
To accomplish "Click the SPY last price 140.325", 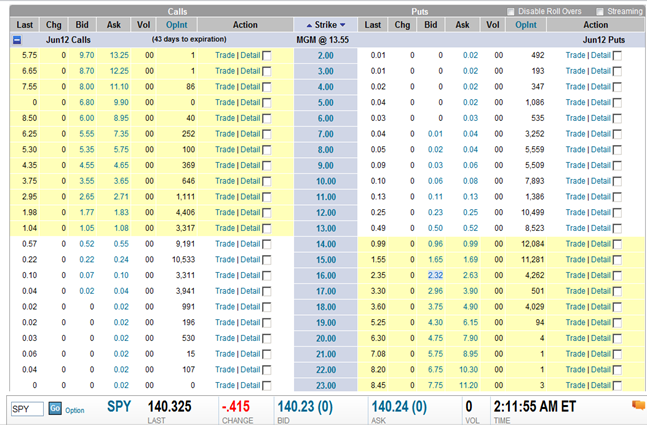I will (170, 407).
